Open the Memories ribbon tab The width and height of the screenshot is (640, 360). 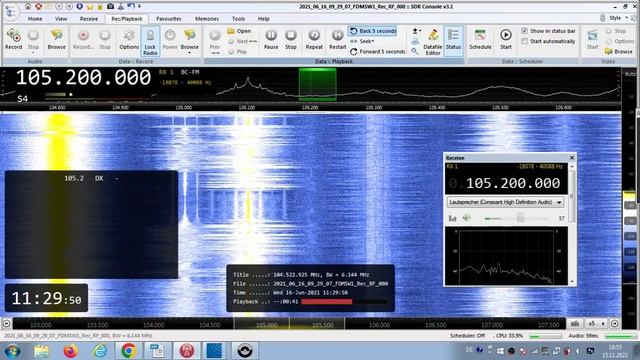tap(207, 19)
